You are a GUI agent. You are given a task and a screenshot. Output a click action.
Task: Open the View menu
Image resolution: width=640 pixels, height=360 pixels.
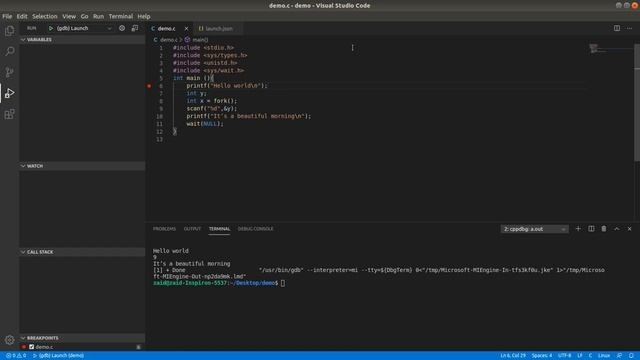click(69, 16)
